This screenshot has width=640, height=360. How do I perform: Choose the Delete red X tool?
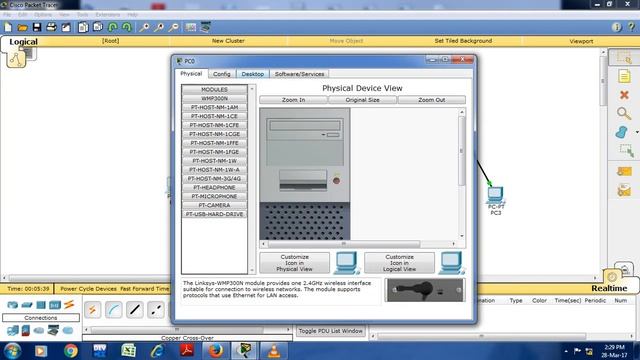624,95
